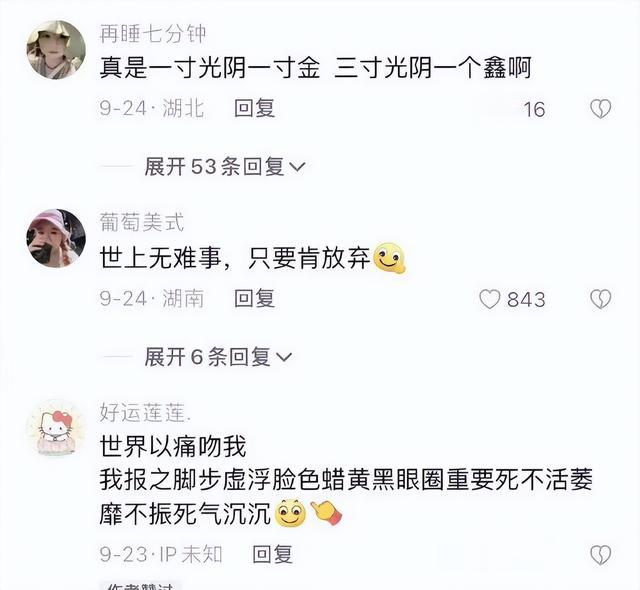
Task: Tap the pointing hand emoji in last comment
Action: [327, 512]
